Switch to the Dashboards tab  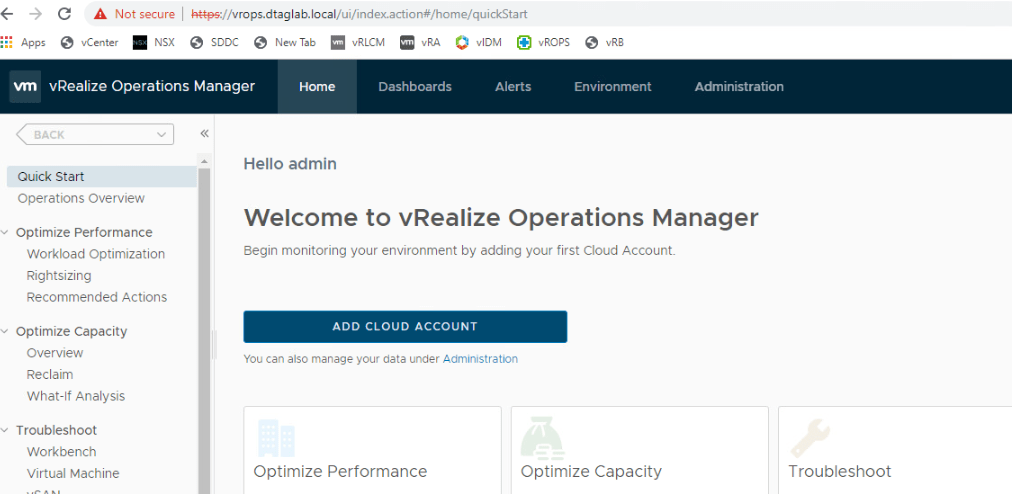point(414,87)
